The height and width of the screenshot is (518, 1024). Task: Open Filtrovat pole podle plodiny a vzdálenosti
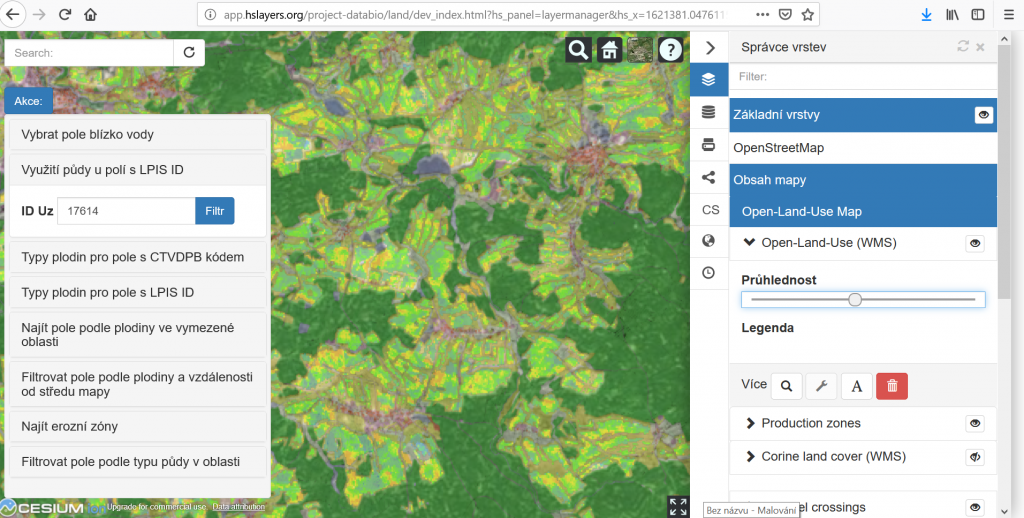(x=138, y=384)
